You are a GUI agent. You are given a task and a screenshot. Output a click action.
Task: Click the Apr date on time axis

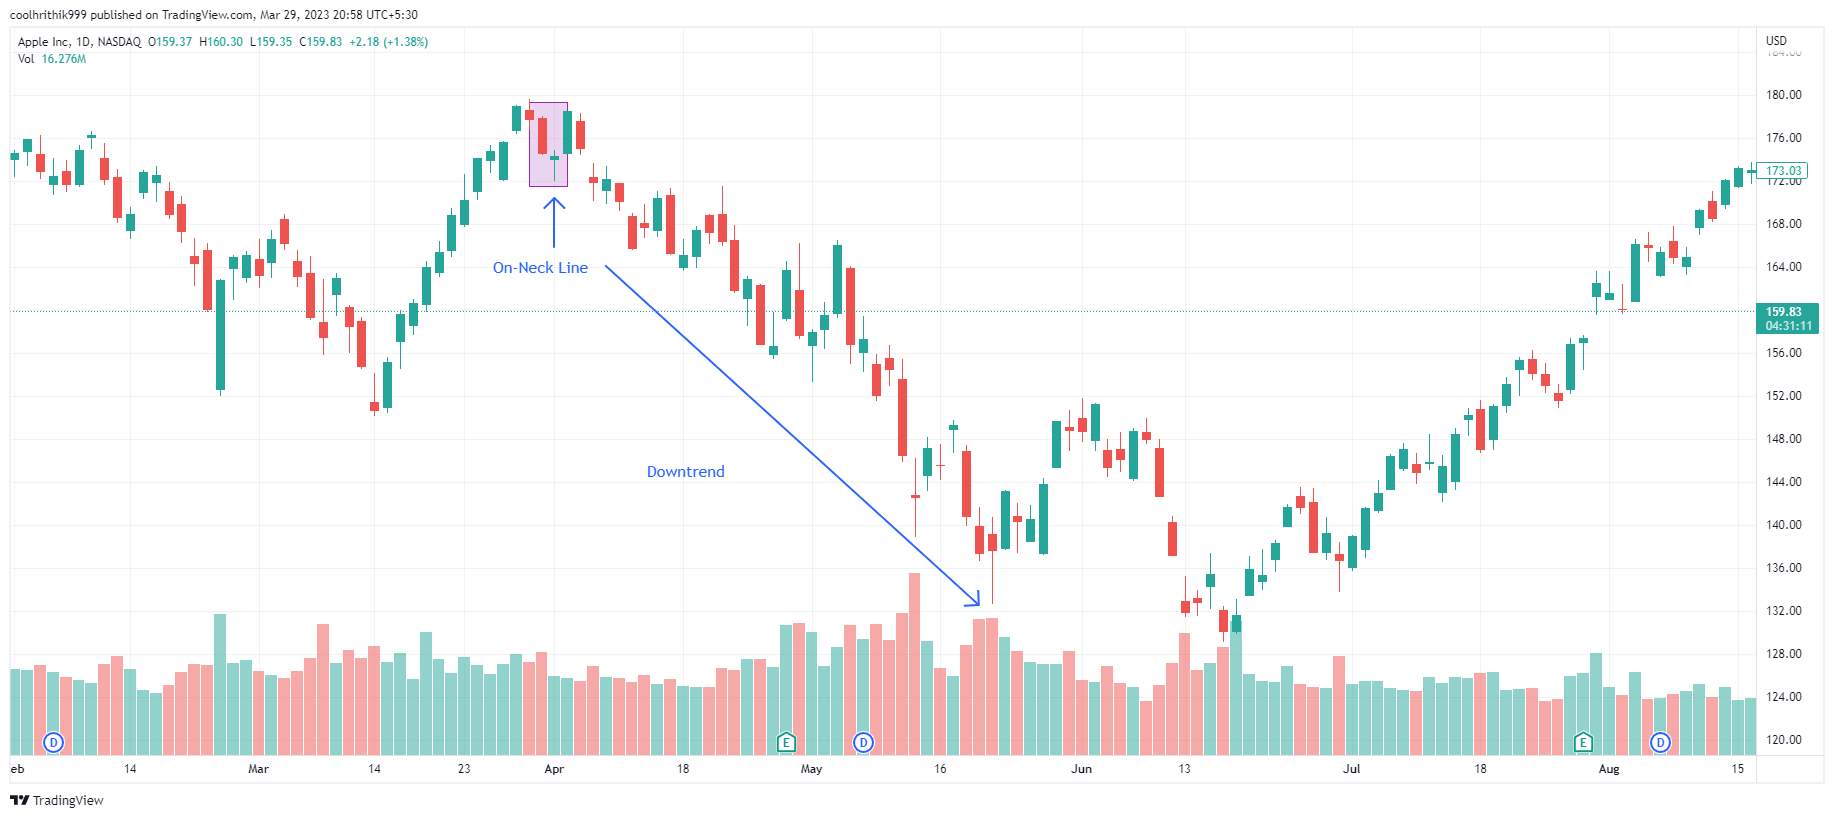click(x=554, y=769)
